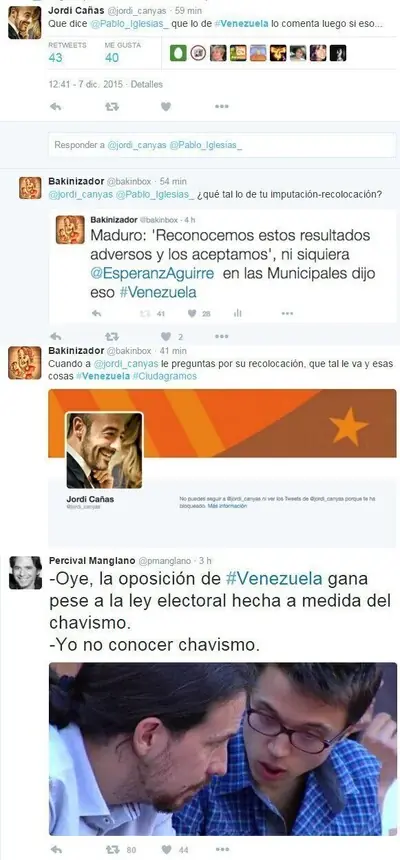Reply to Jordi Cañas's main tweet

point(55,107)
